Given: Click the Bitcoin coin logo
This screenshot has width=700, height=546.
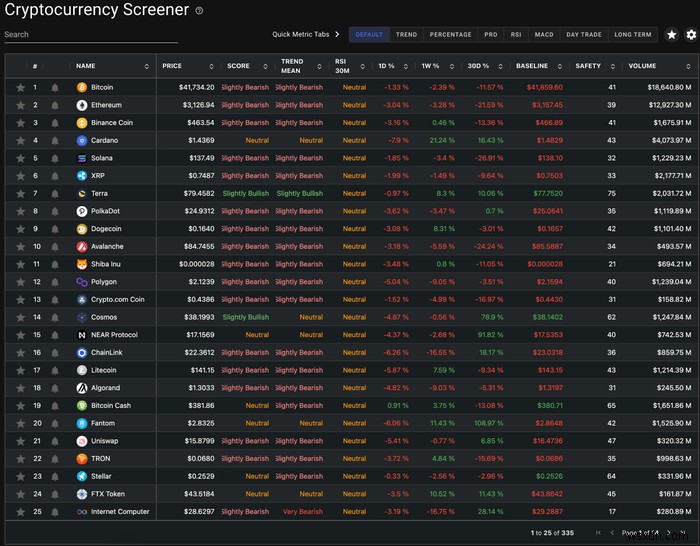Looking at the screenshot, I should click(82, 88).
